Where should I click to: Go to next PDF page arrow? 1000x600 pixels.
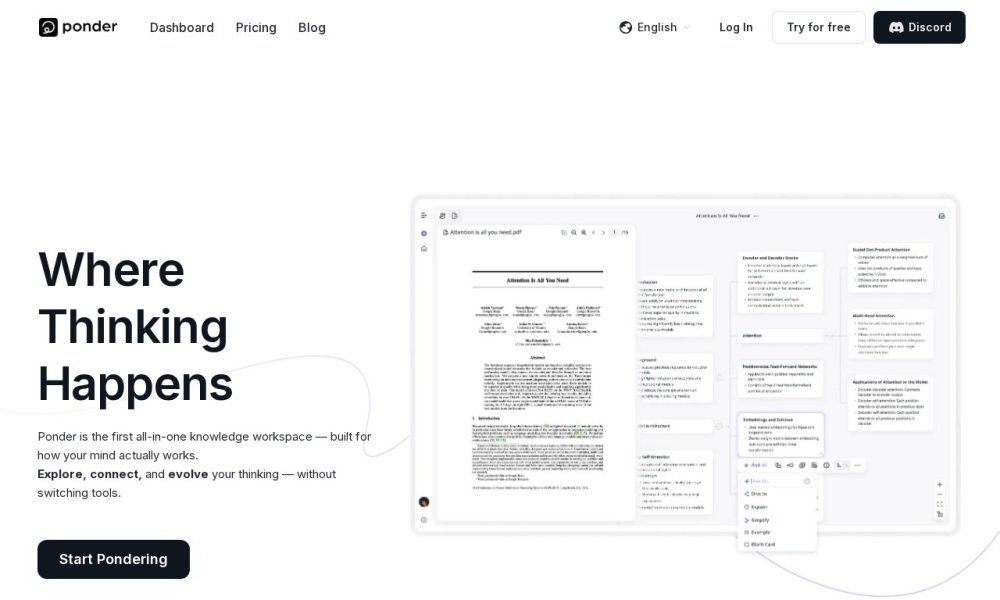(604, 232)
